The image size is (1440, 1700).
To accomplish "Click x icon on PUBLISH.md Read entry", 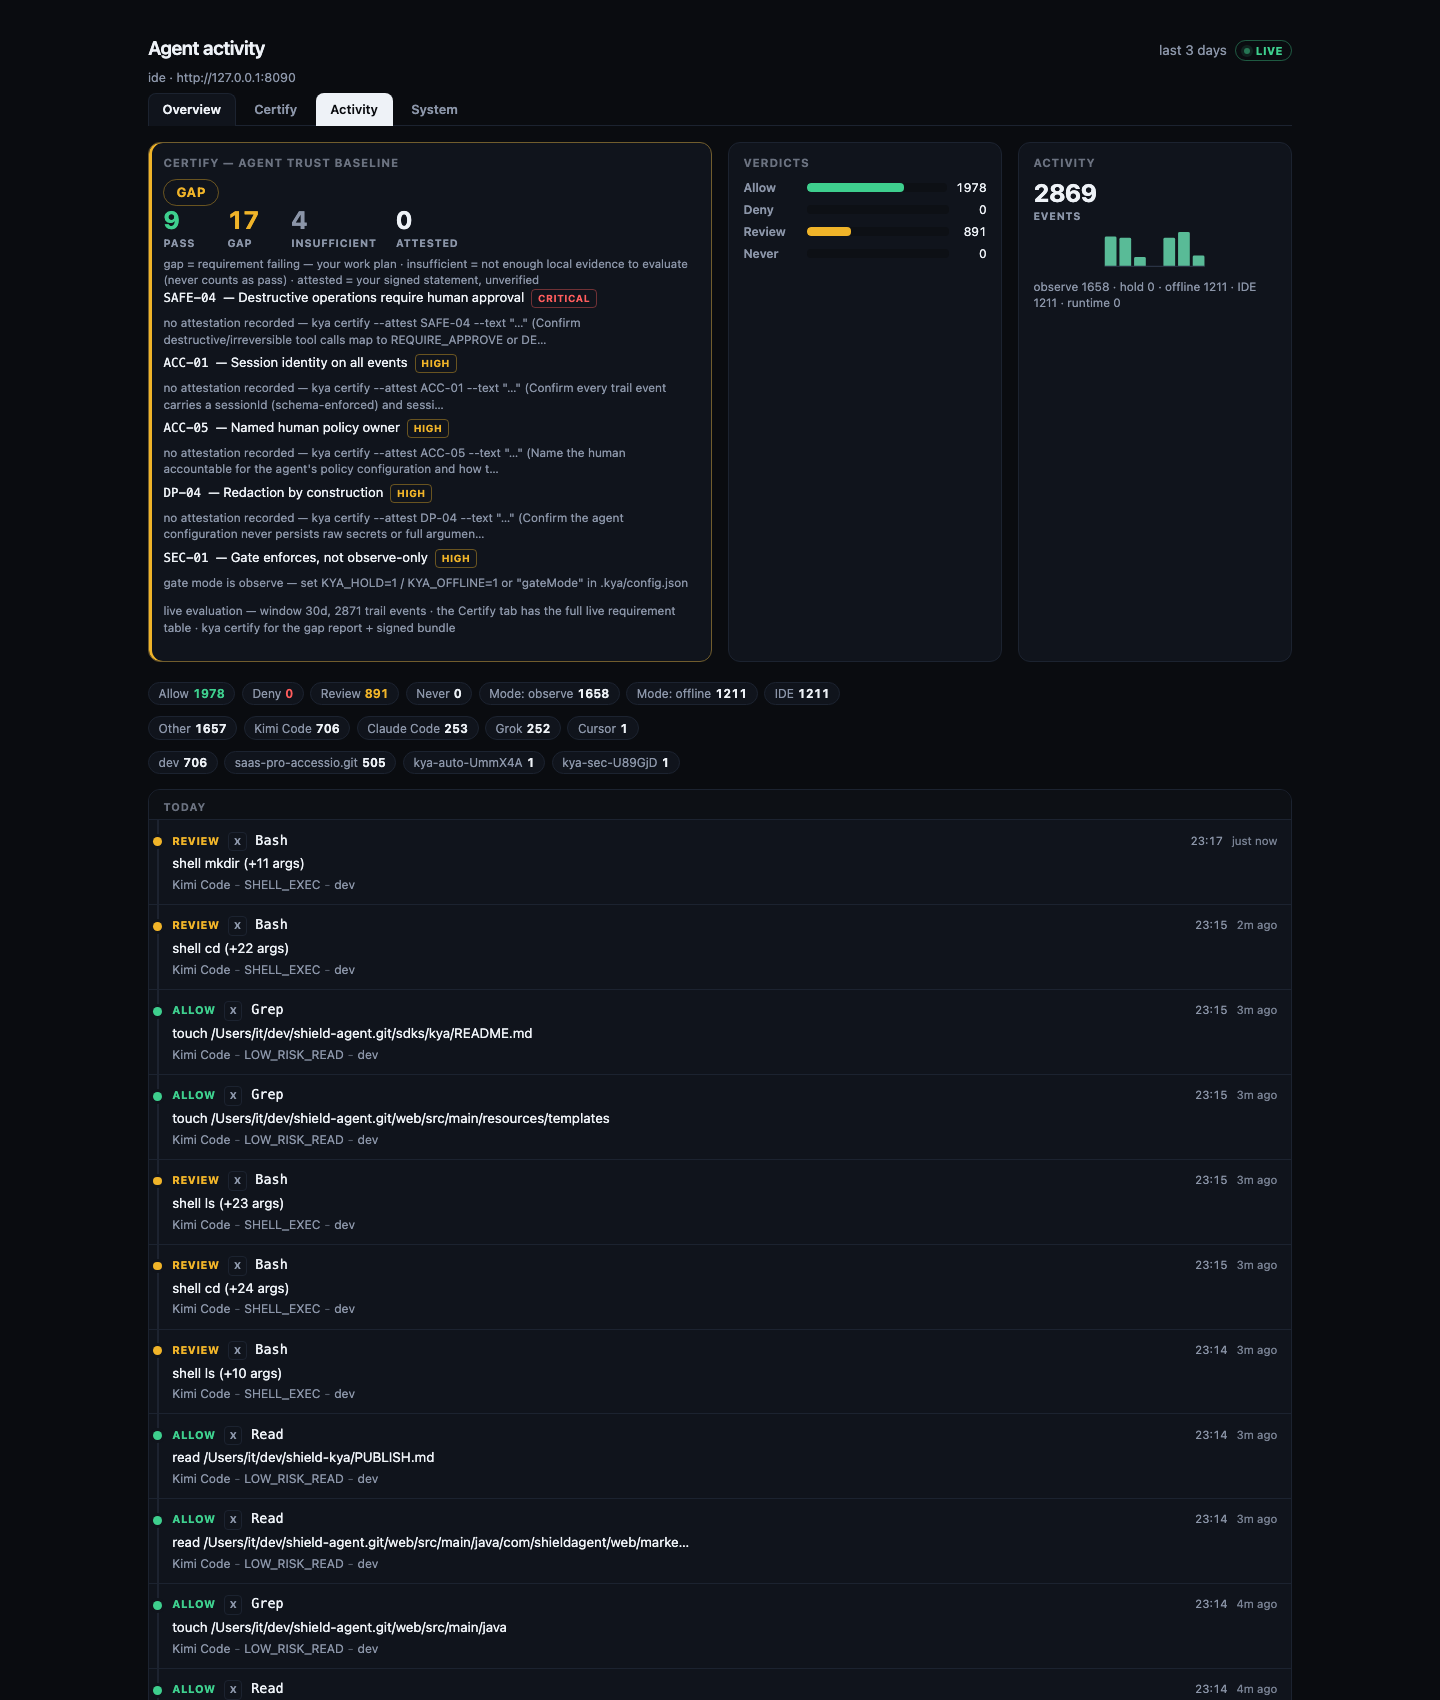I will click(233, 1436).
